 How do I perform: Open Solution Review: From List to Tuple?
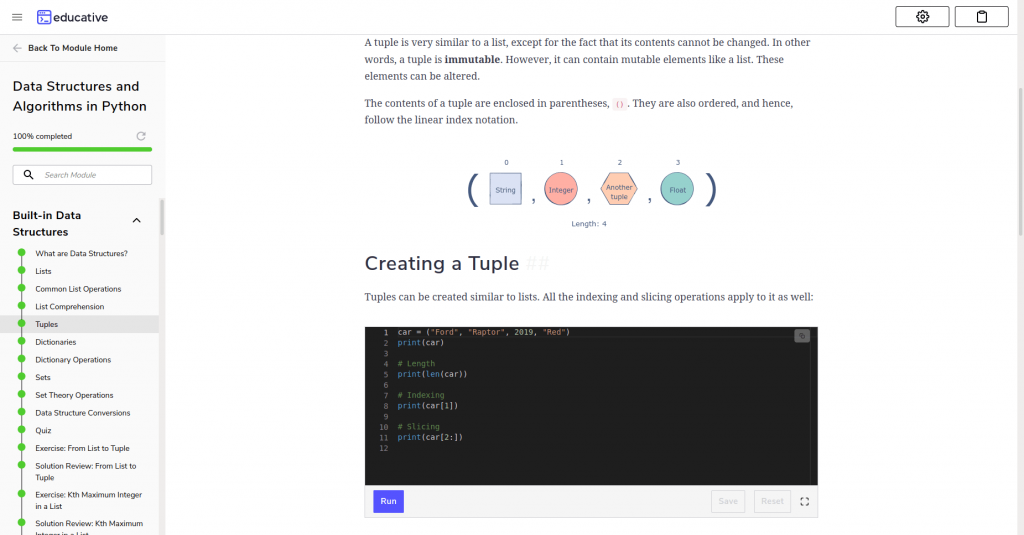[x=86, y=472]
